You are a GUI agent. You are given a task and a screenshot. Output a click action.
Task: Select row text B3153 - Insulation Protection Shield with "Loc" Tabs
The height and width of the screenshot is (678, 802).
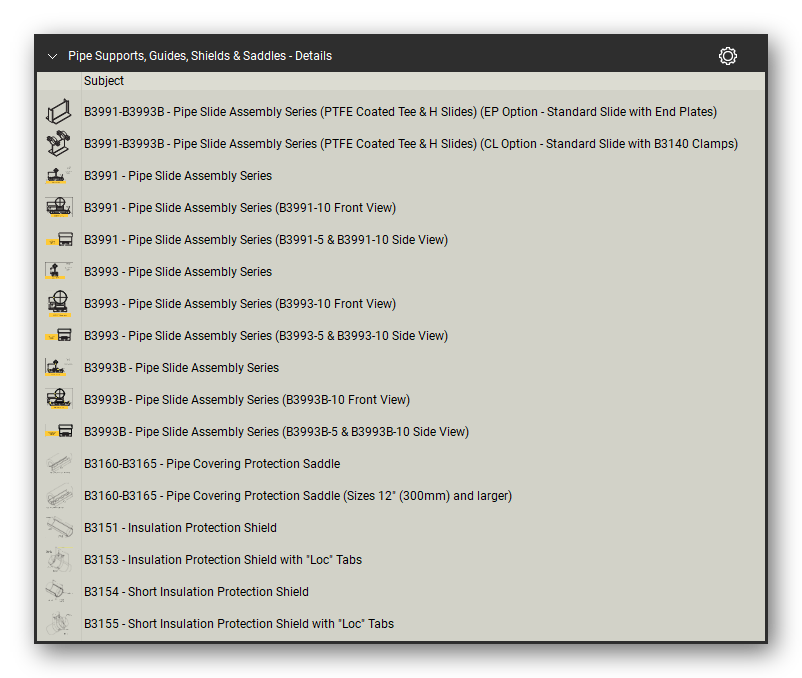223,560
